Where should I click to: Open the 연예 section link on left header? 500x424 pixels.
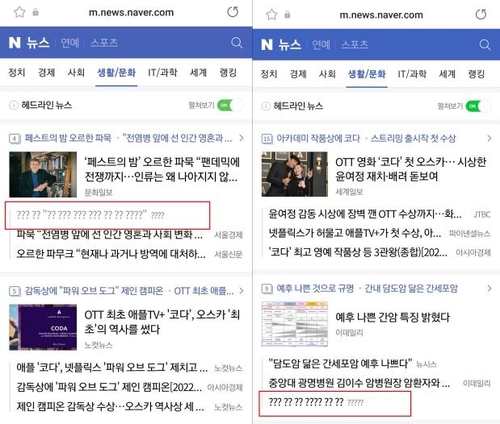(x=70, y=43)
